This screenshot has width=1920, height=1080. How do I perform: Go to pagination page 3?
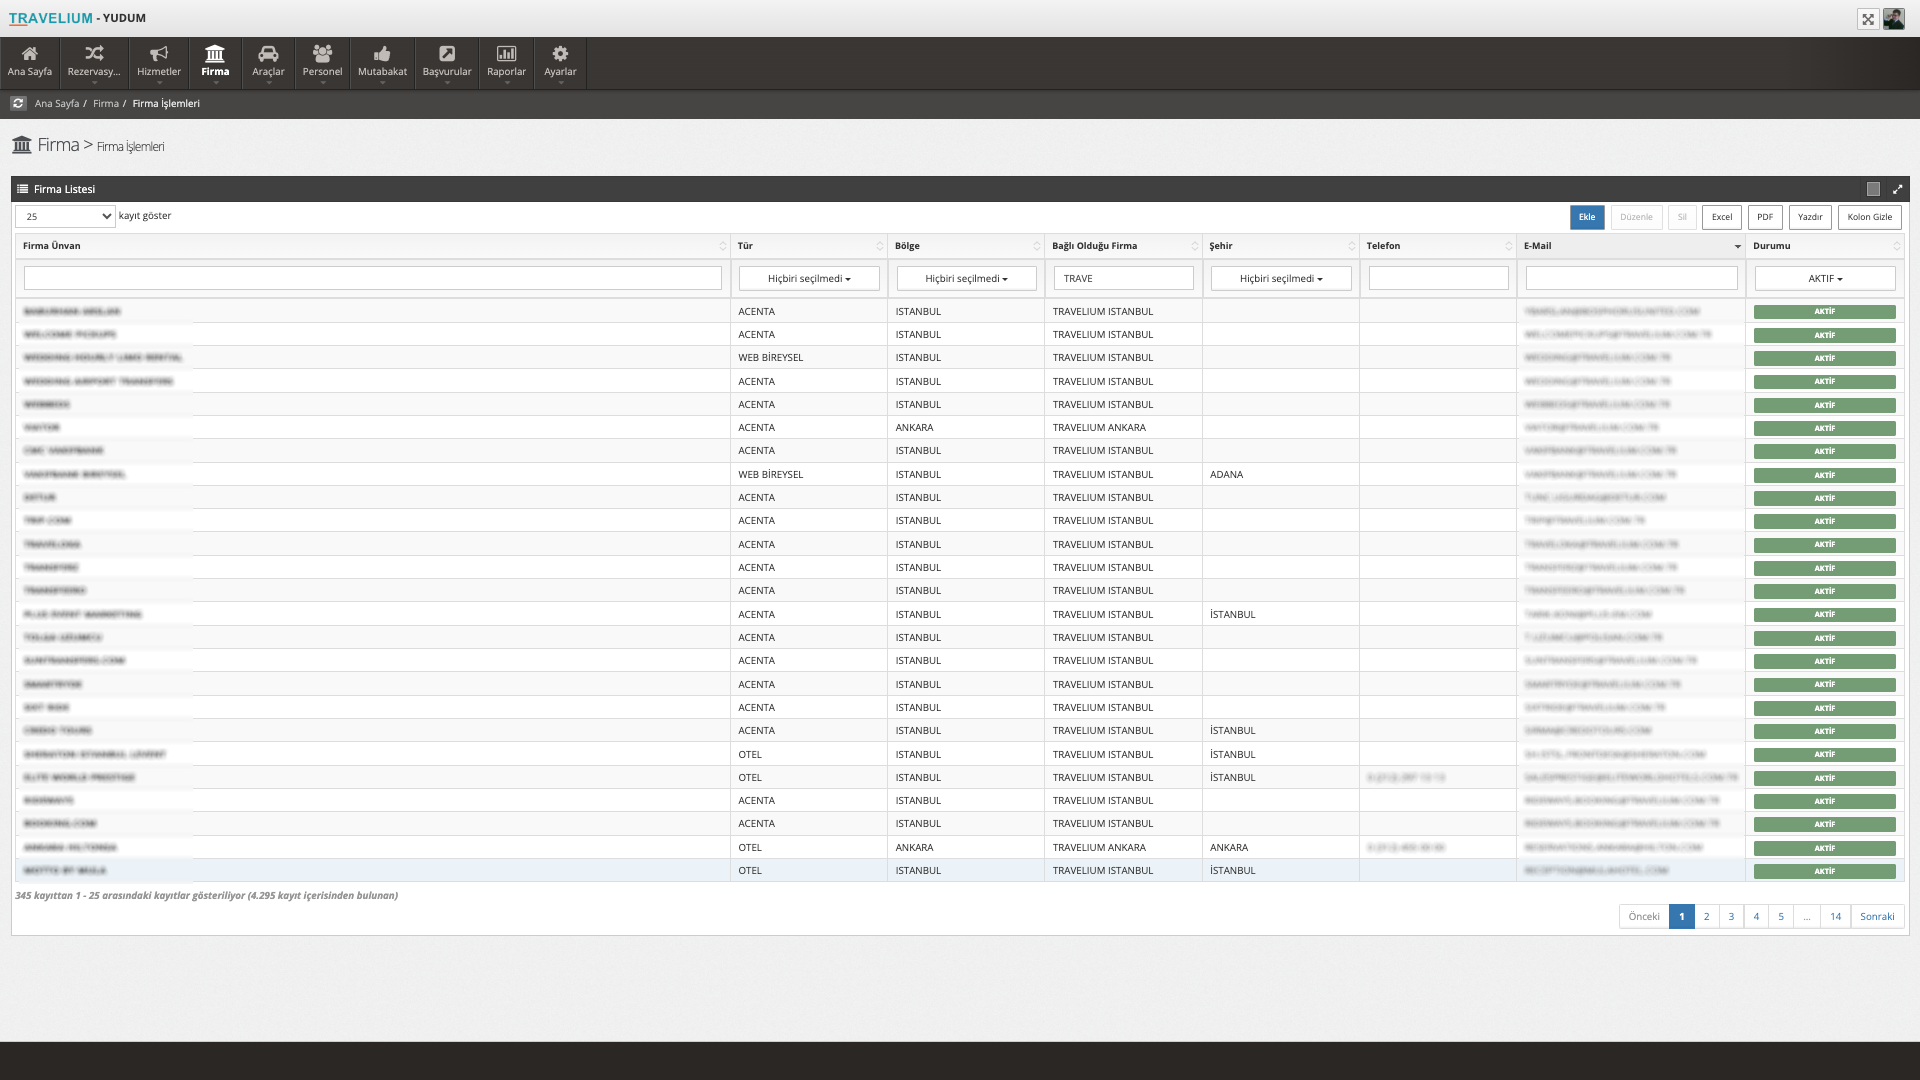(x=1731, y=916)
